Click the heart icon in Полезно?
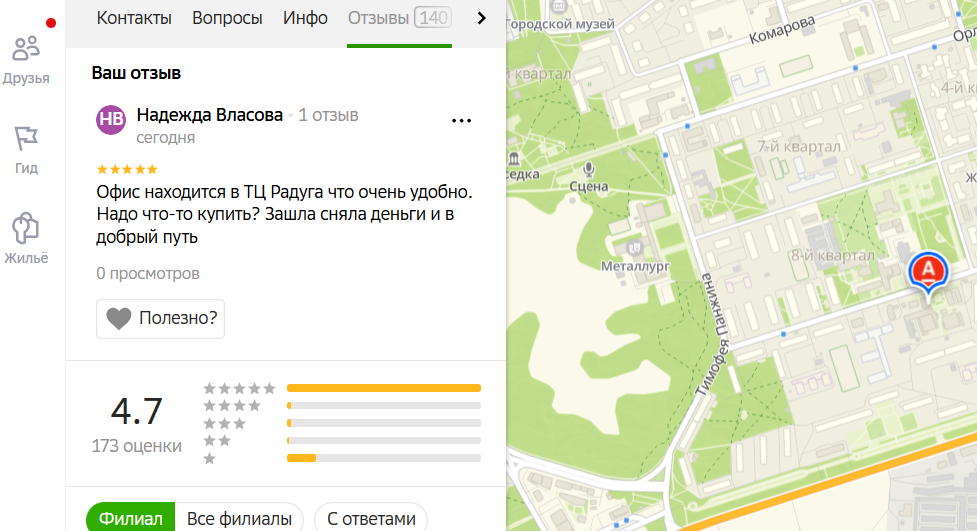The width and height of the screenshot is (977, 531). tap(118, 318)
